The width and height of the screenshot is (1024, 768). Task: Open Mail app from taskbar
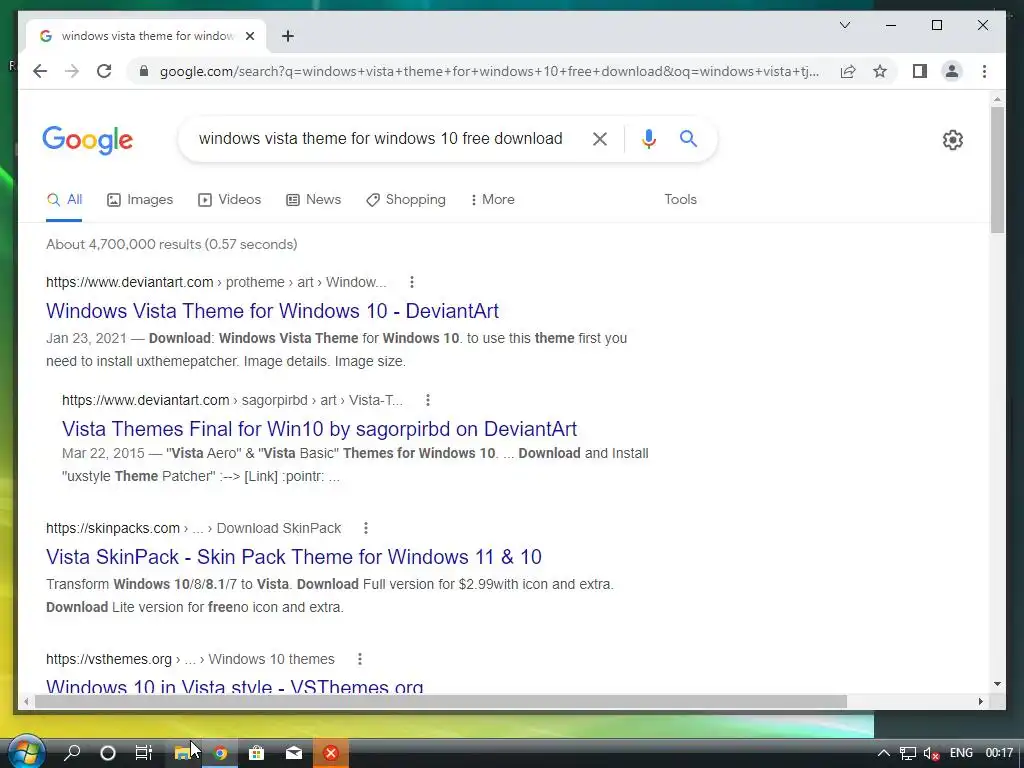point(294,753)
